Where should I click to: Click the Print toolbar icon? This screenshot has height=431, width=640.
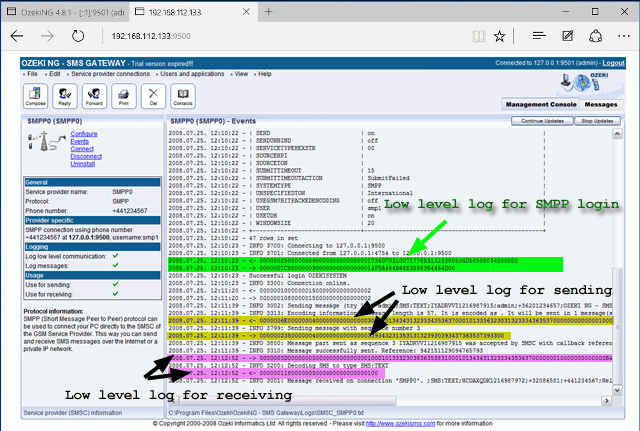pos(124,96)
